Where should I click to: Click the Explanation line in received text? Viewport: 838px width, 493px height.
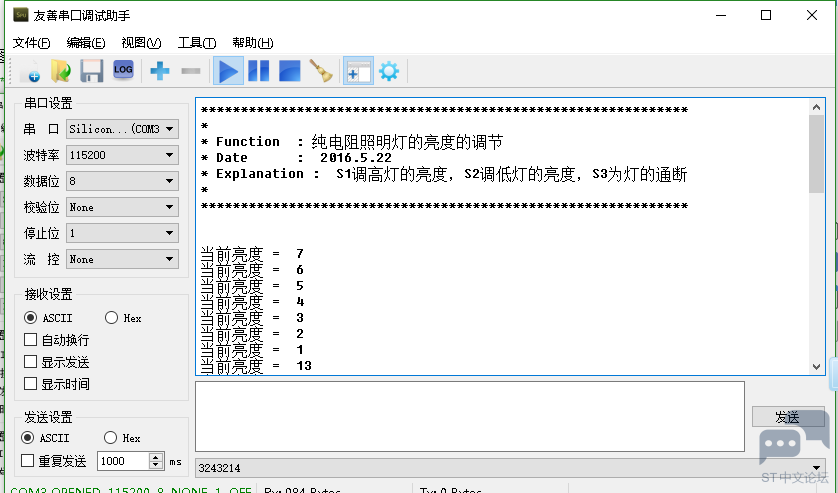(x=444, y=174)
